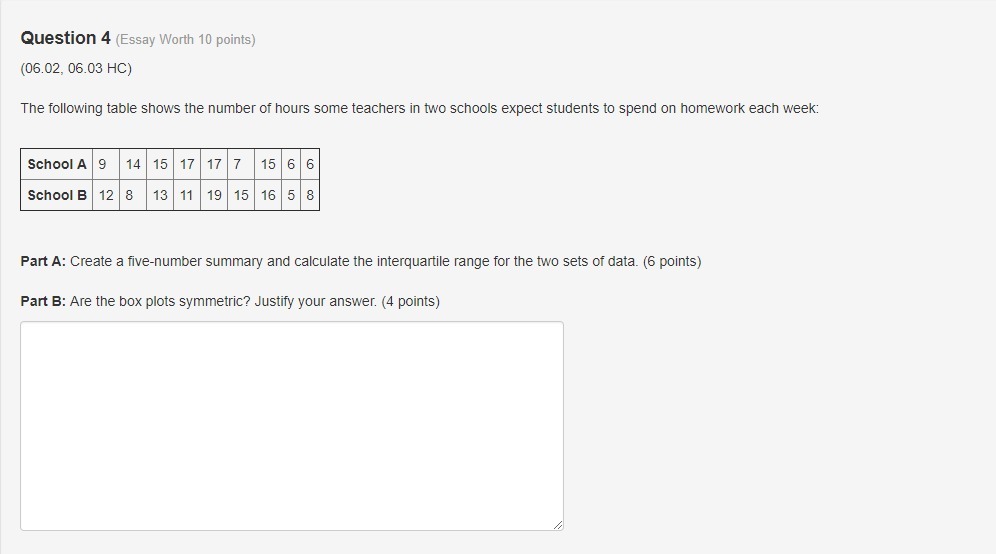Click the (06.02, 06.03 HC) lesson code

pos(76,68)
